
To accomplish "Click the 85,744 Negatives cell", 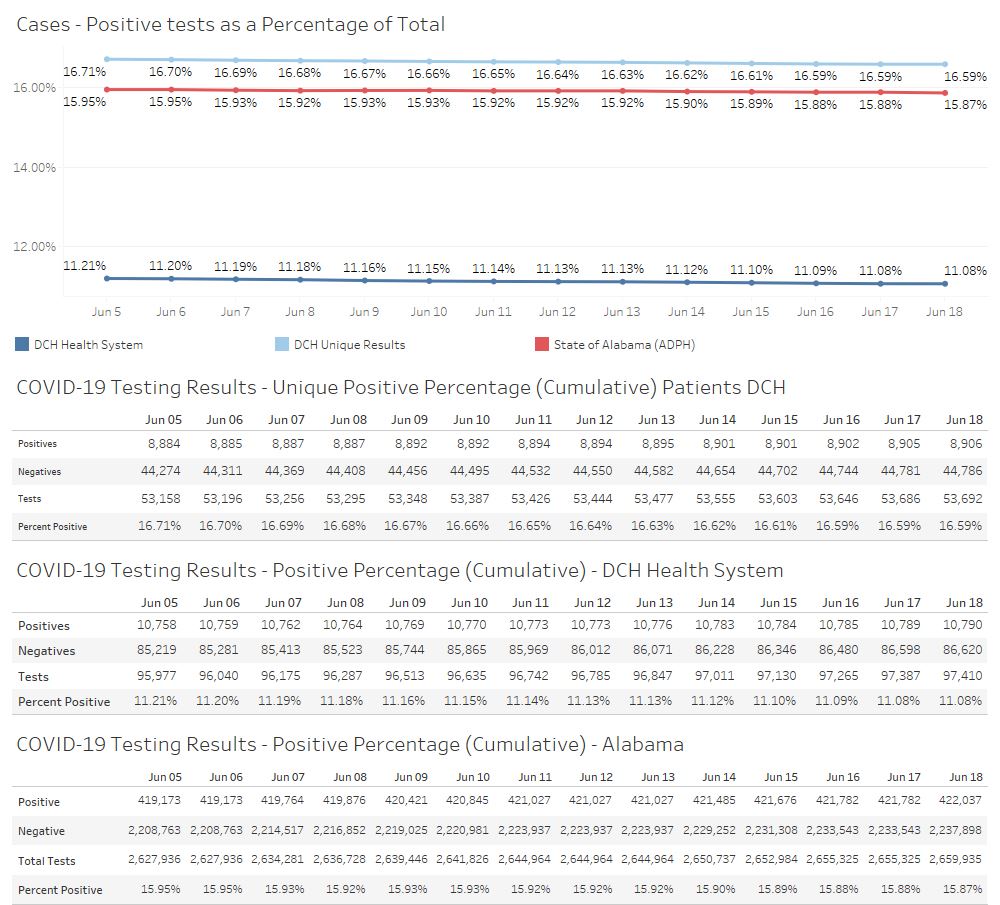I will 404,650.
